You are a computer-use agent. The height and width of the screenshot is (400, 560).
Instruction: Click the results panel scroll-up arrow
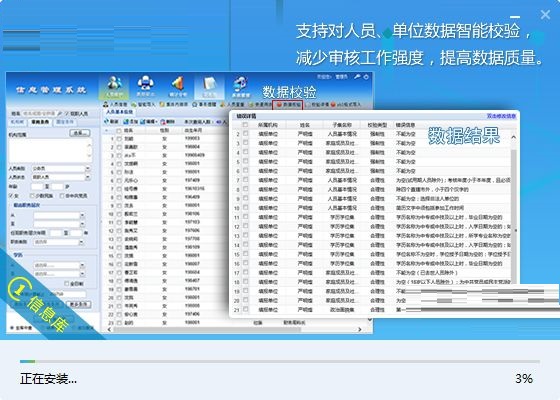(x=514, y=137)
